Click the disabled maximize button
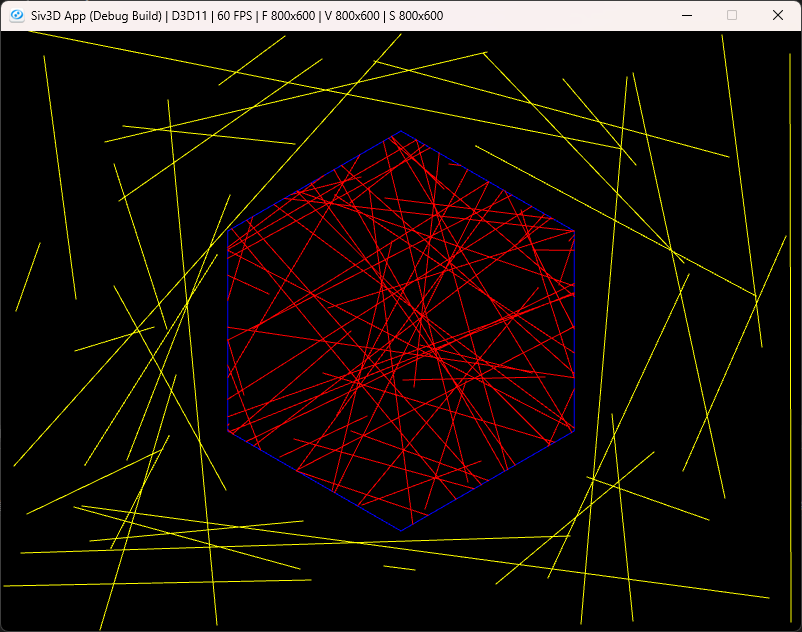 point(732,15)
